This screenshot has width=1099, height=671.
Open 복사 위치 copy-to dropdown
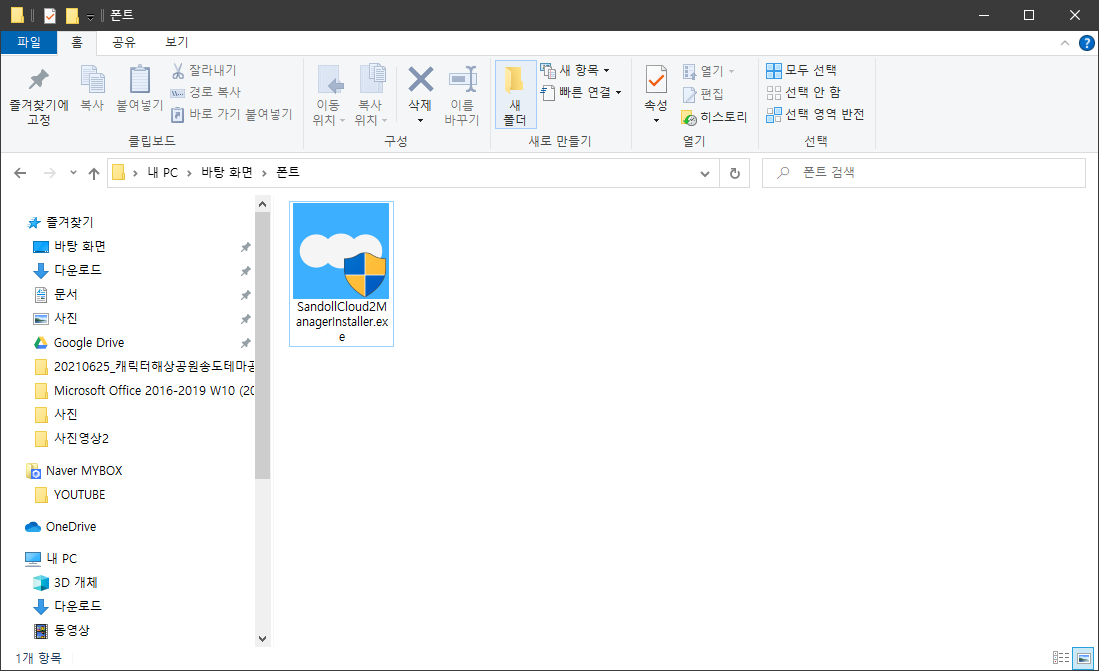[371, 96]
